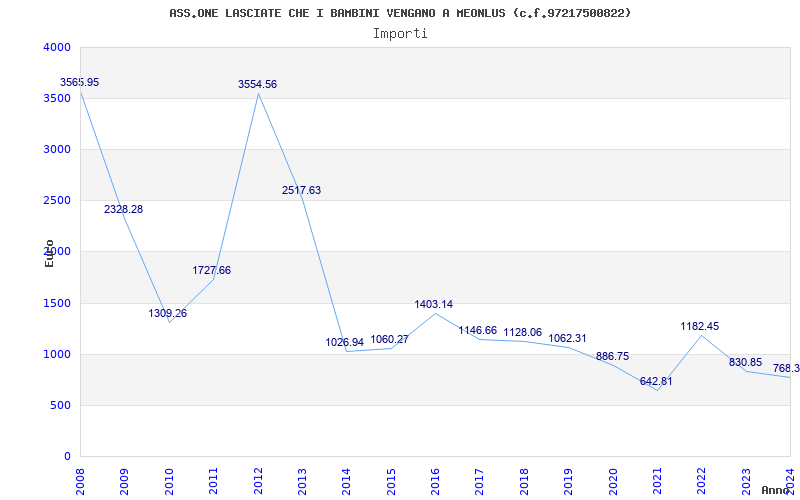
Task: Click the x-axis year 2013
Action: click(x=302, y=481)
